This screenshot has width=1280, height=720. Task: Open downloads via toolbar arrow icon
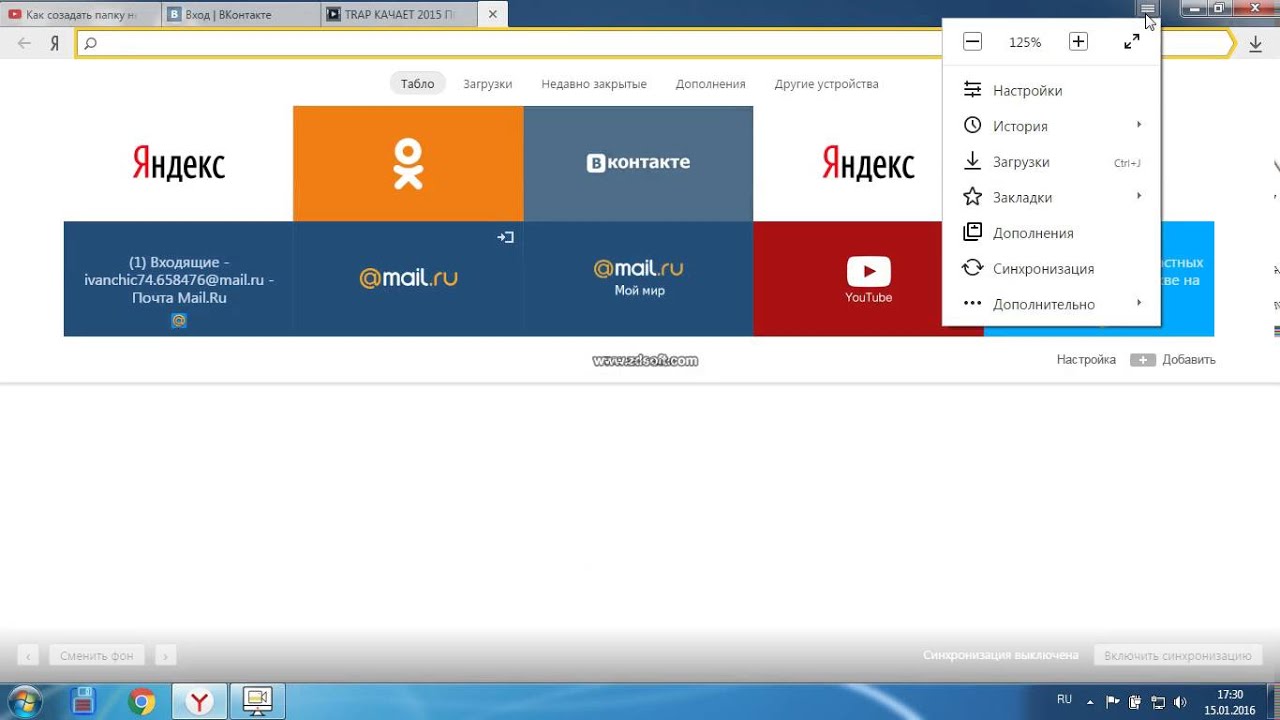[x=1256, y=43]
